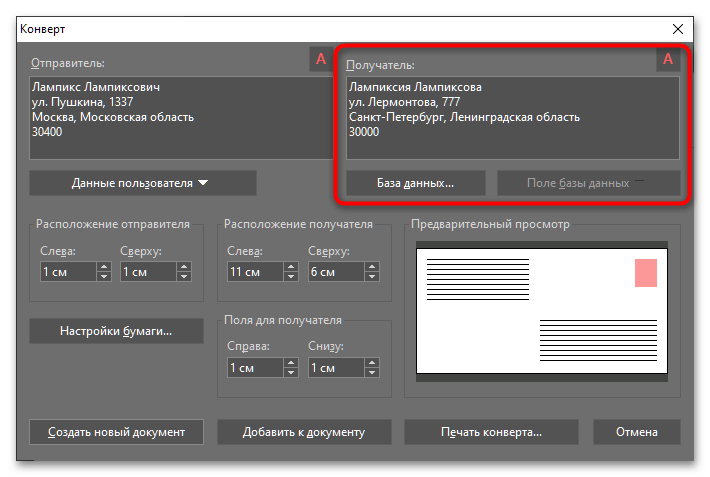This screenshot has width=710, height=477.
Task: Cancel the dialog with Отмена
Action: click(x=636, y=432)
